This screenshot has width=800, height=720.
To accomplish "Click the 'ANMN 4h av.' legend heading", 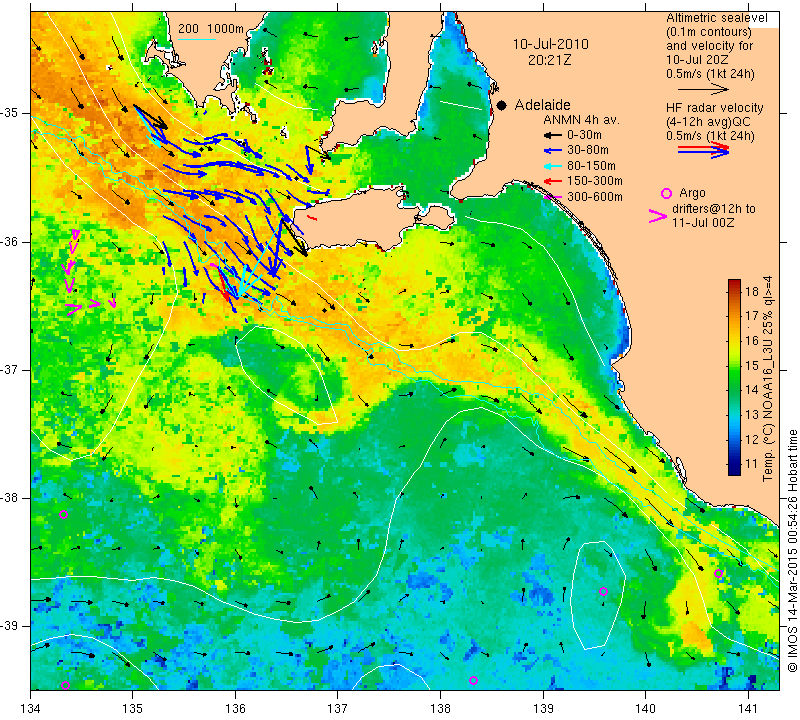I will 581,120.
